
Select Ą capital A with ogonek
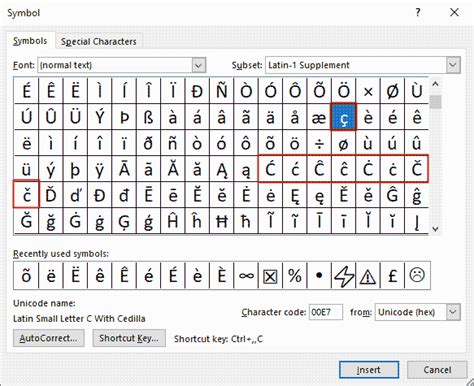pos(222,169)
